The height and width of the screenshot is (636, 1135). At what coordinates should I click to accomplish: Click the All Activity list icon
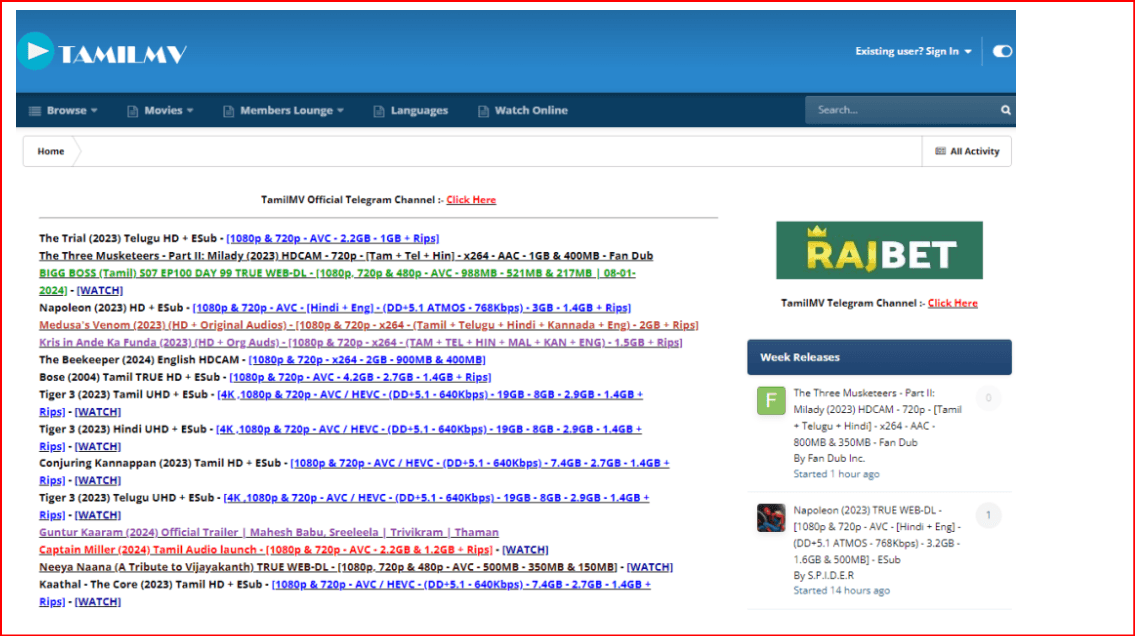[940, 151]
